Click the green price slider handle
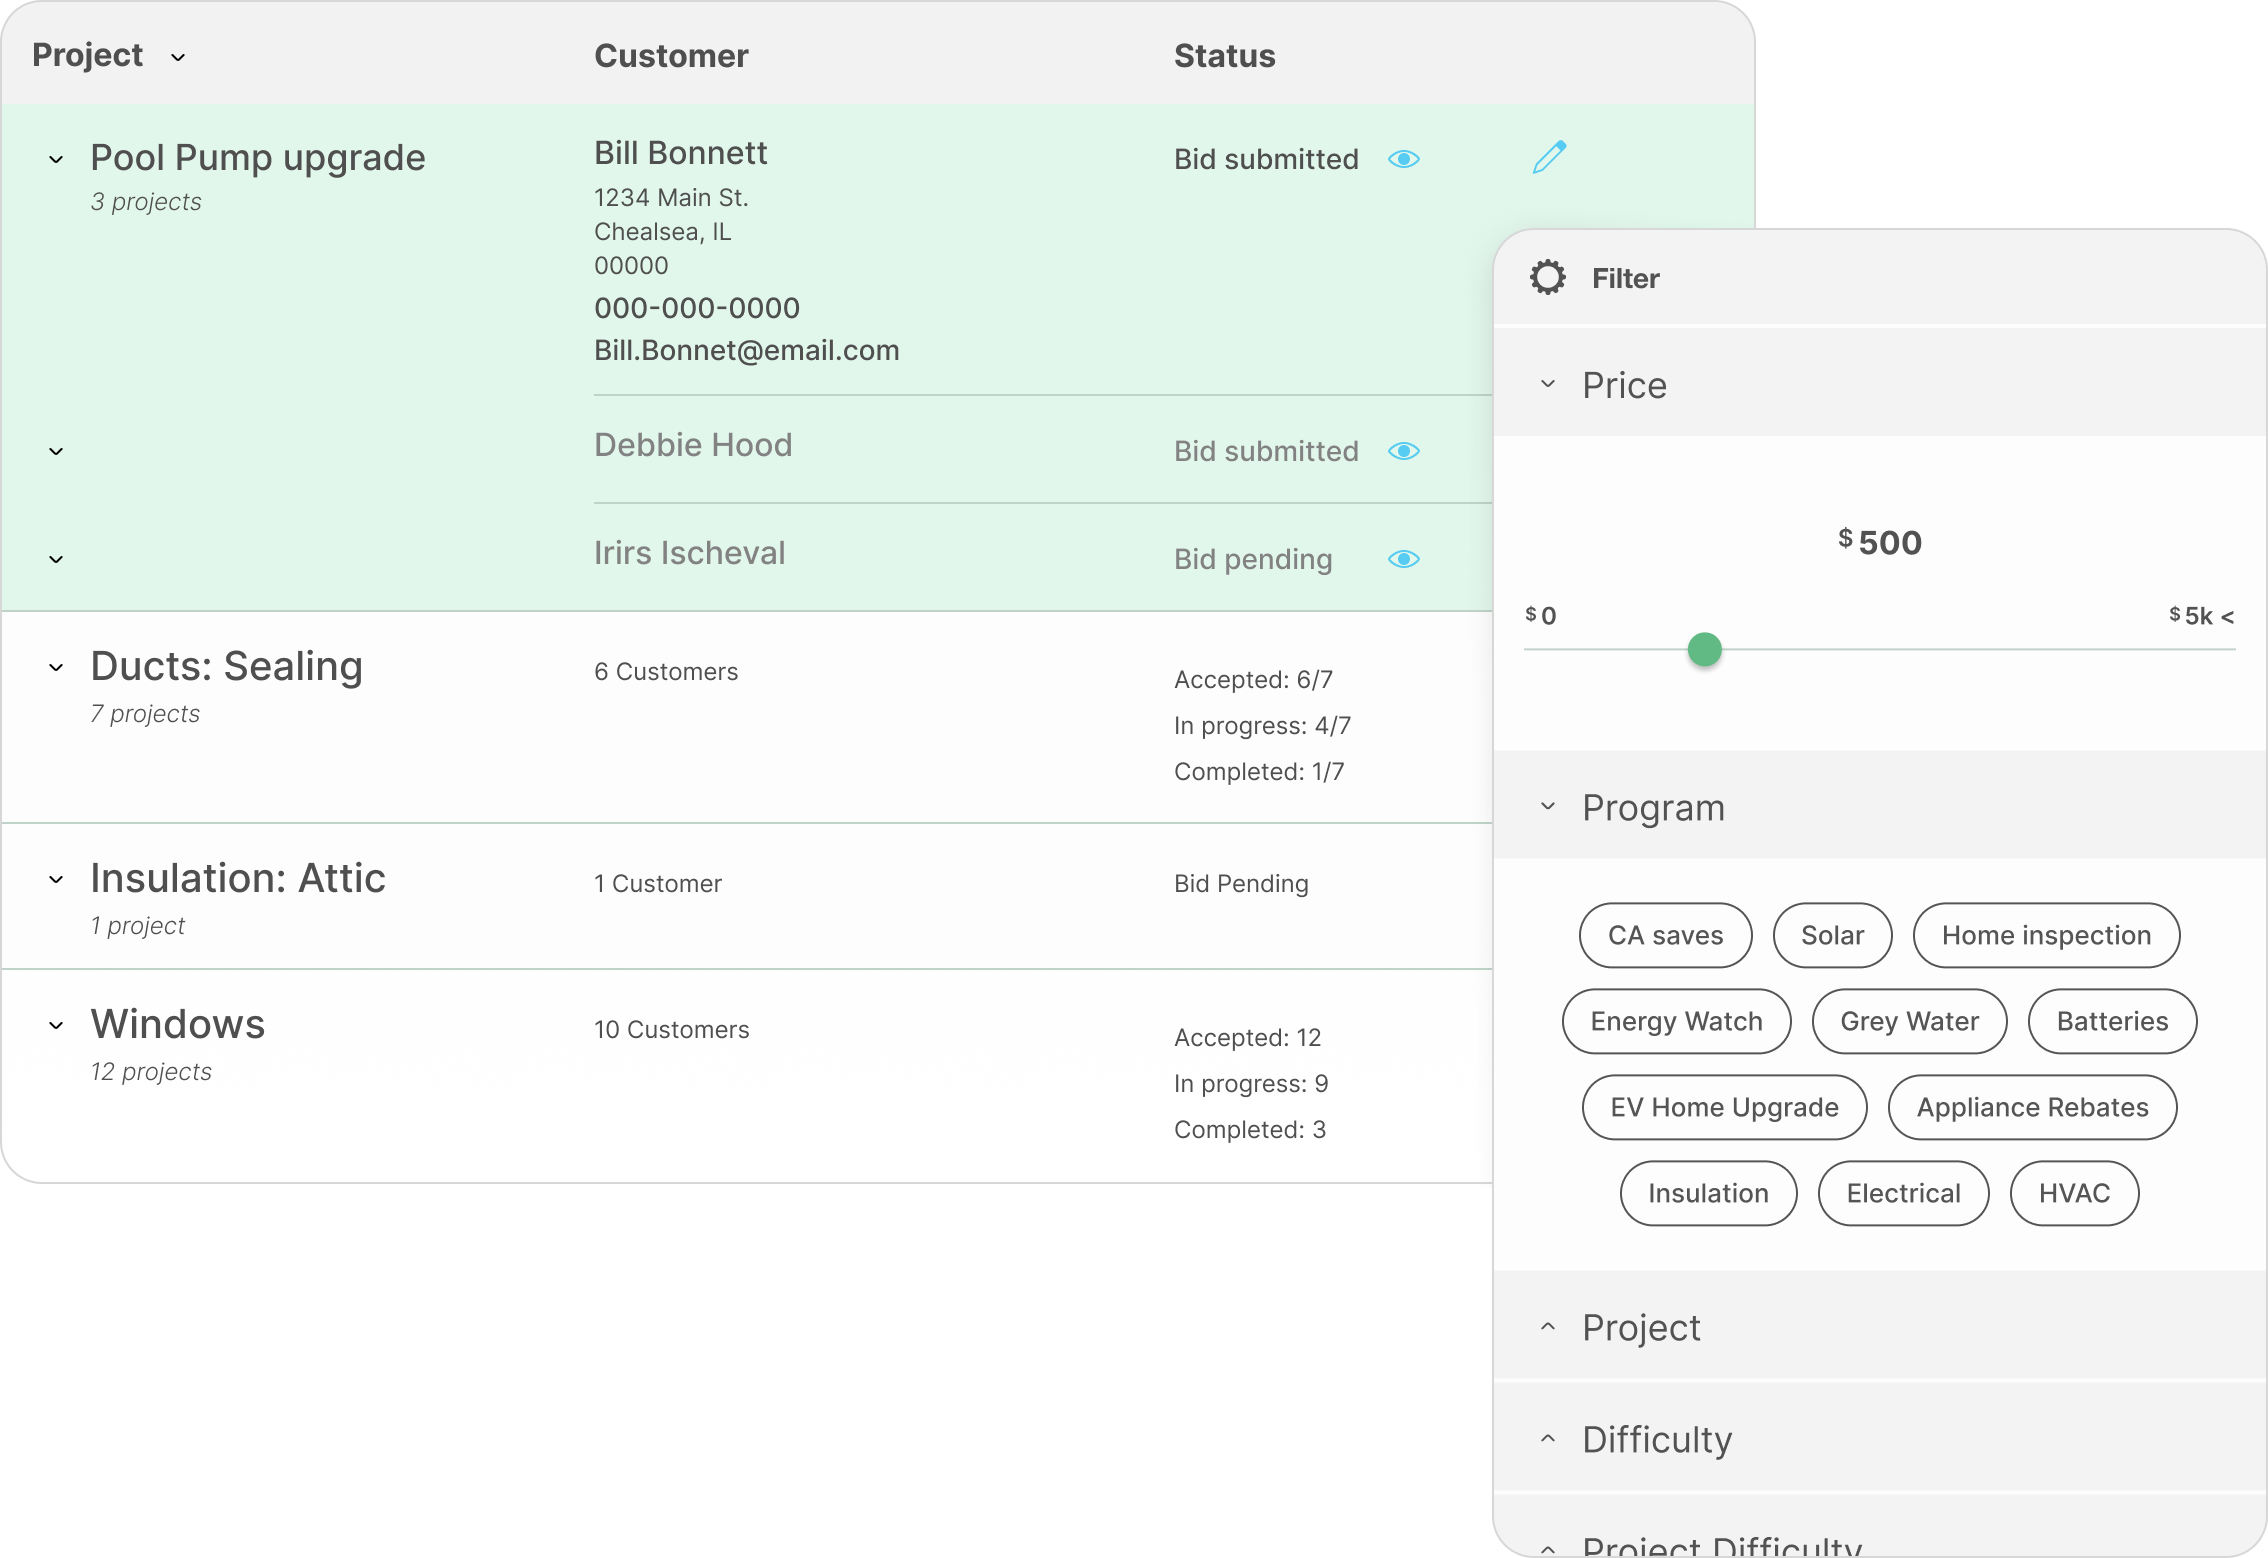Image resolution: width=2268 pixels, height=1558 pixels. pos(1705,650)
